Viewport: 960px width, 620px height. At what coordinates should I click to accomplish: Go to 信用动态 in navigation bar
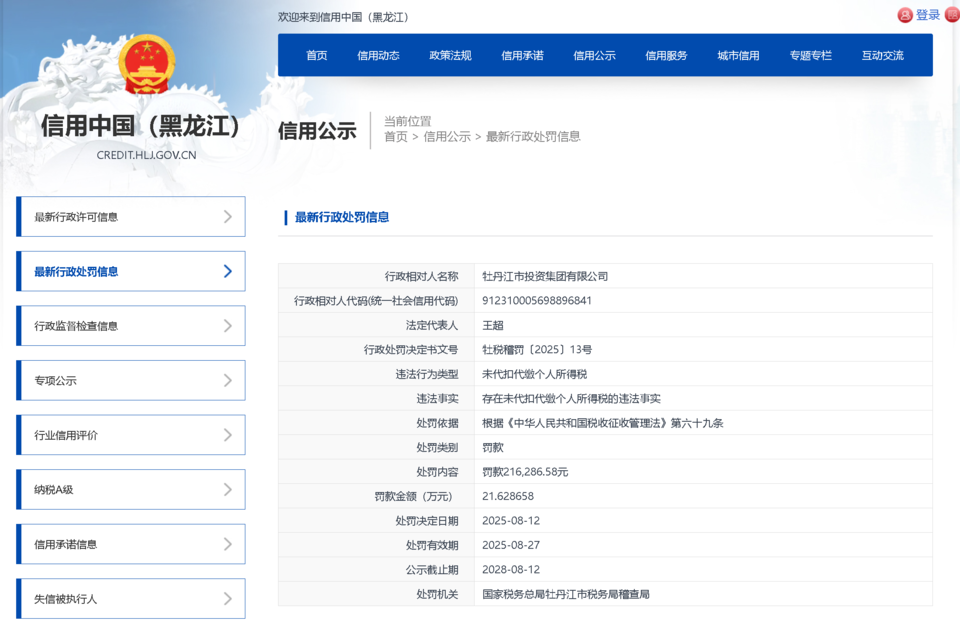tap(378, 56)
